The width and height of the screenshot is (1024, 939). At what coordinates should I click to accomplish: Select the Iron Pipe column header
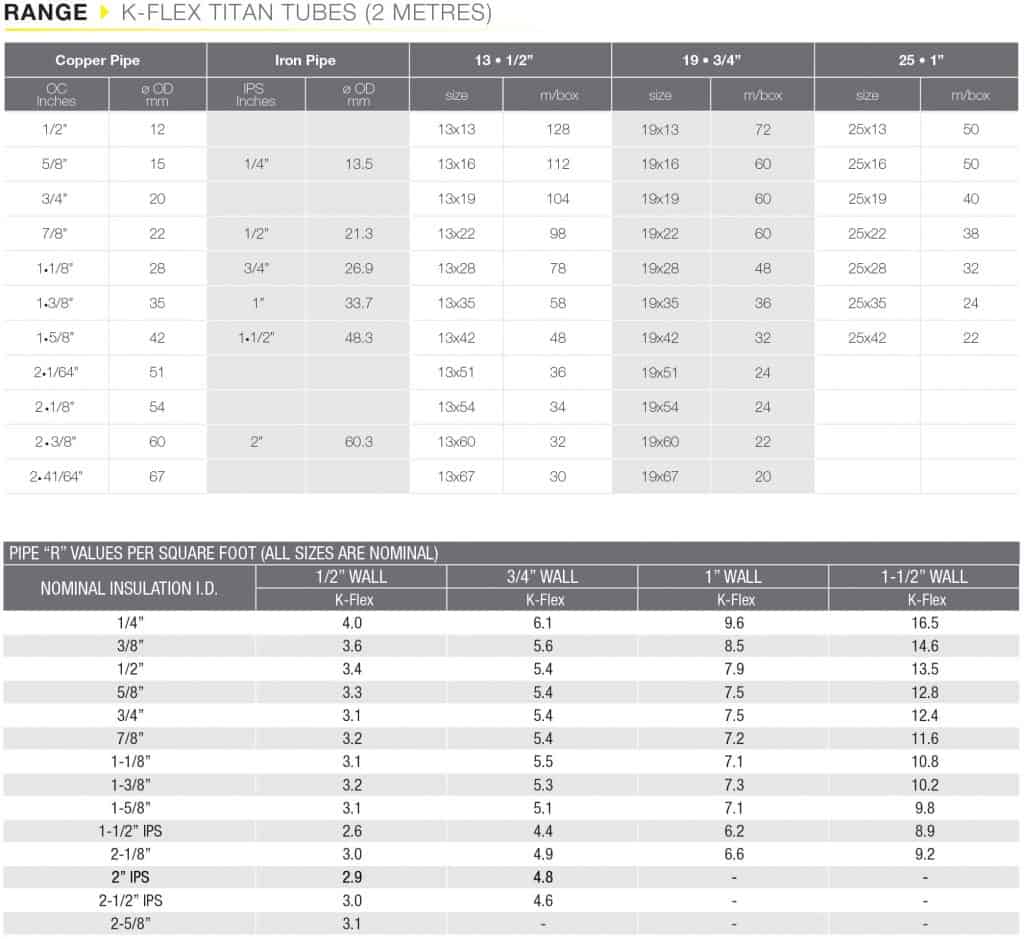point(305,61)
